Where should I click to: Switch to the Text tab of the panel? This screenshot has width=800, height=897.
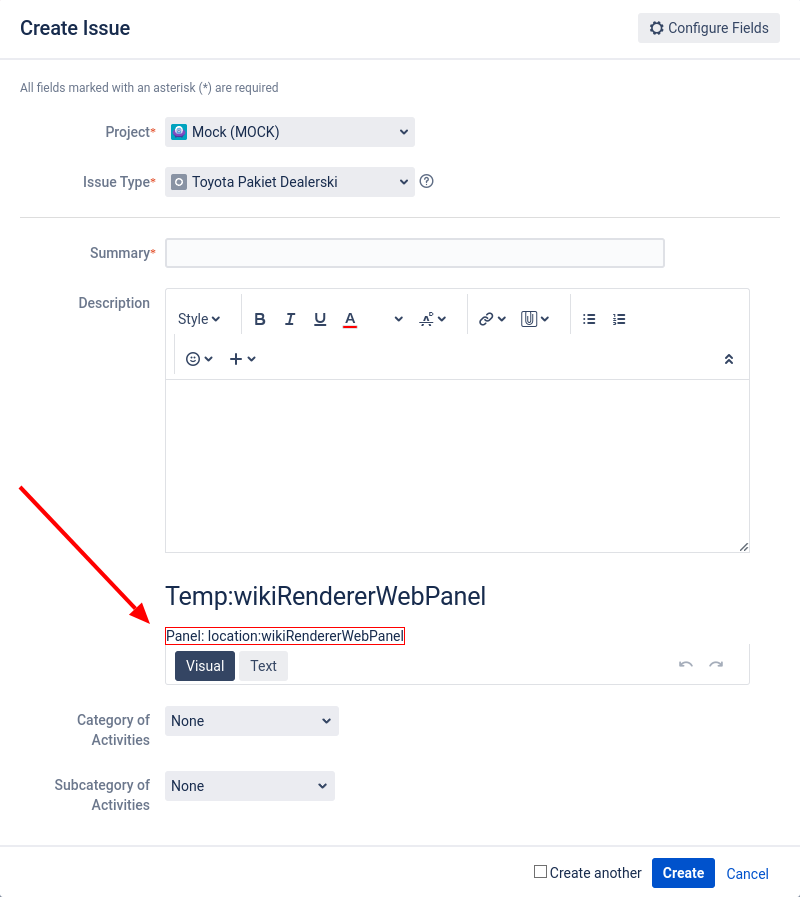[x=263, y=665]
